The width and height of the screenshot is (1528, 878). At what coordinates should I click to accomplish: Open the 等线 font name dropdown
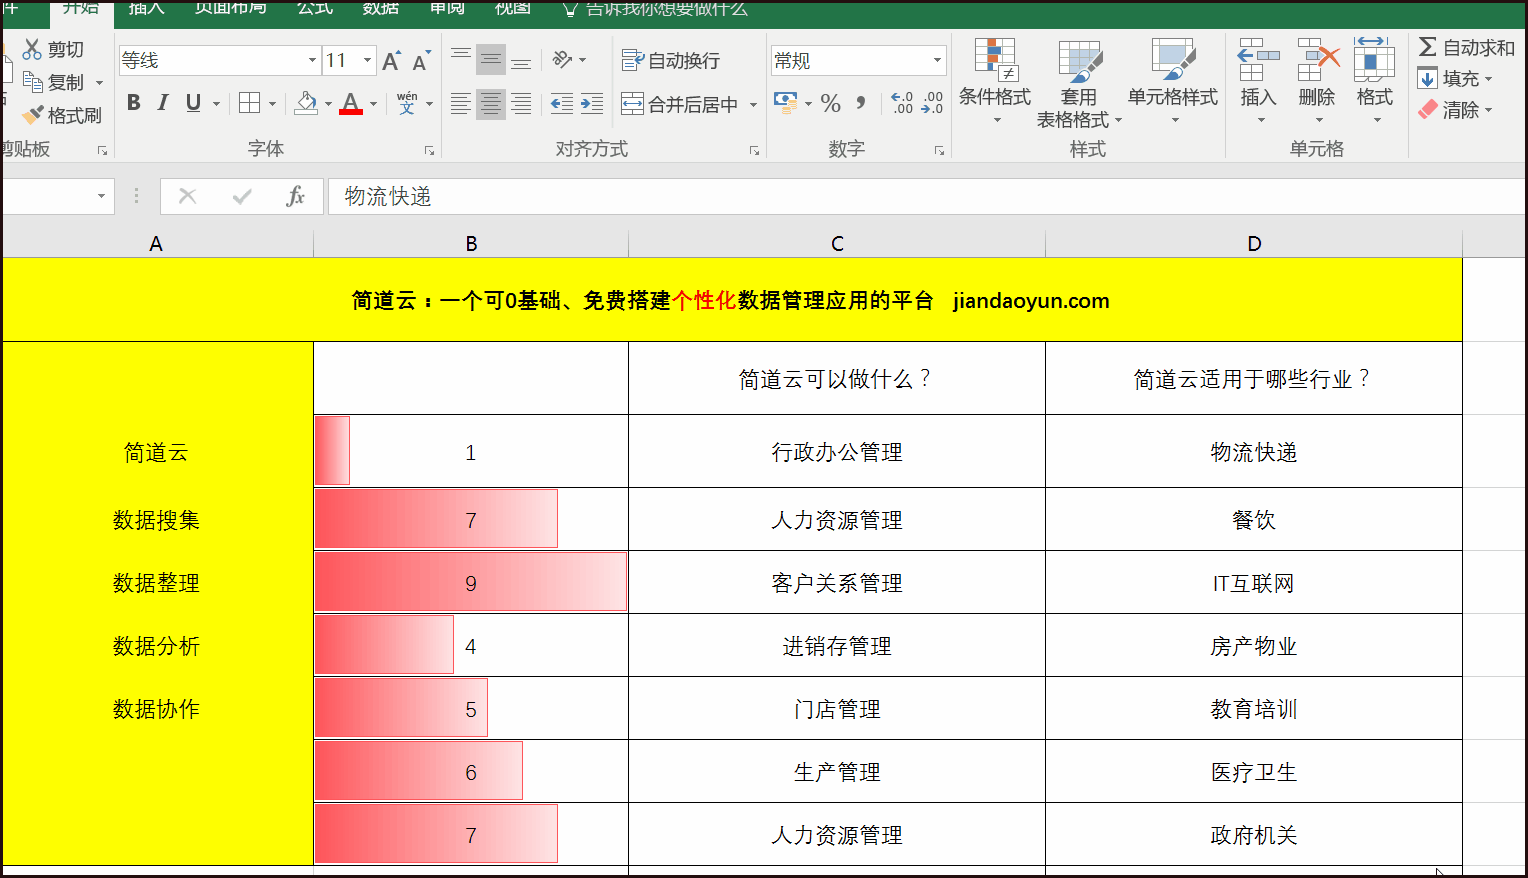coord(311,60)
